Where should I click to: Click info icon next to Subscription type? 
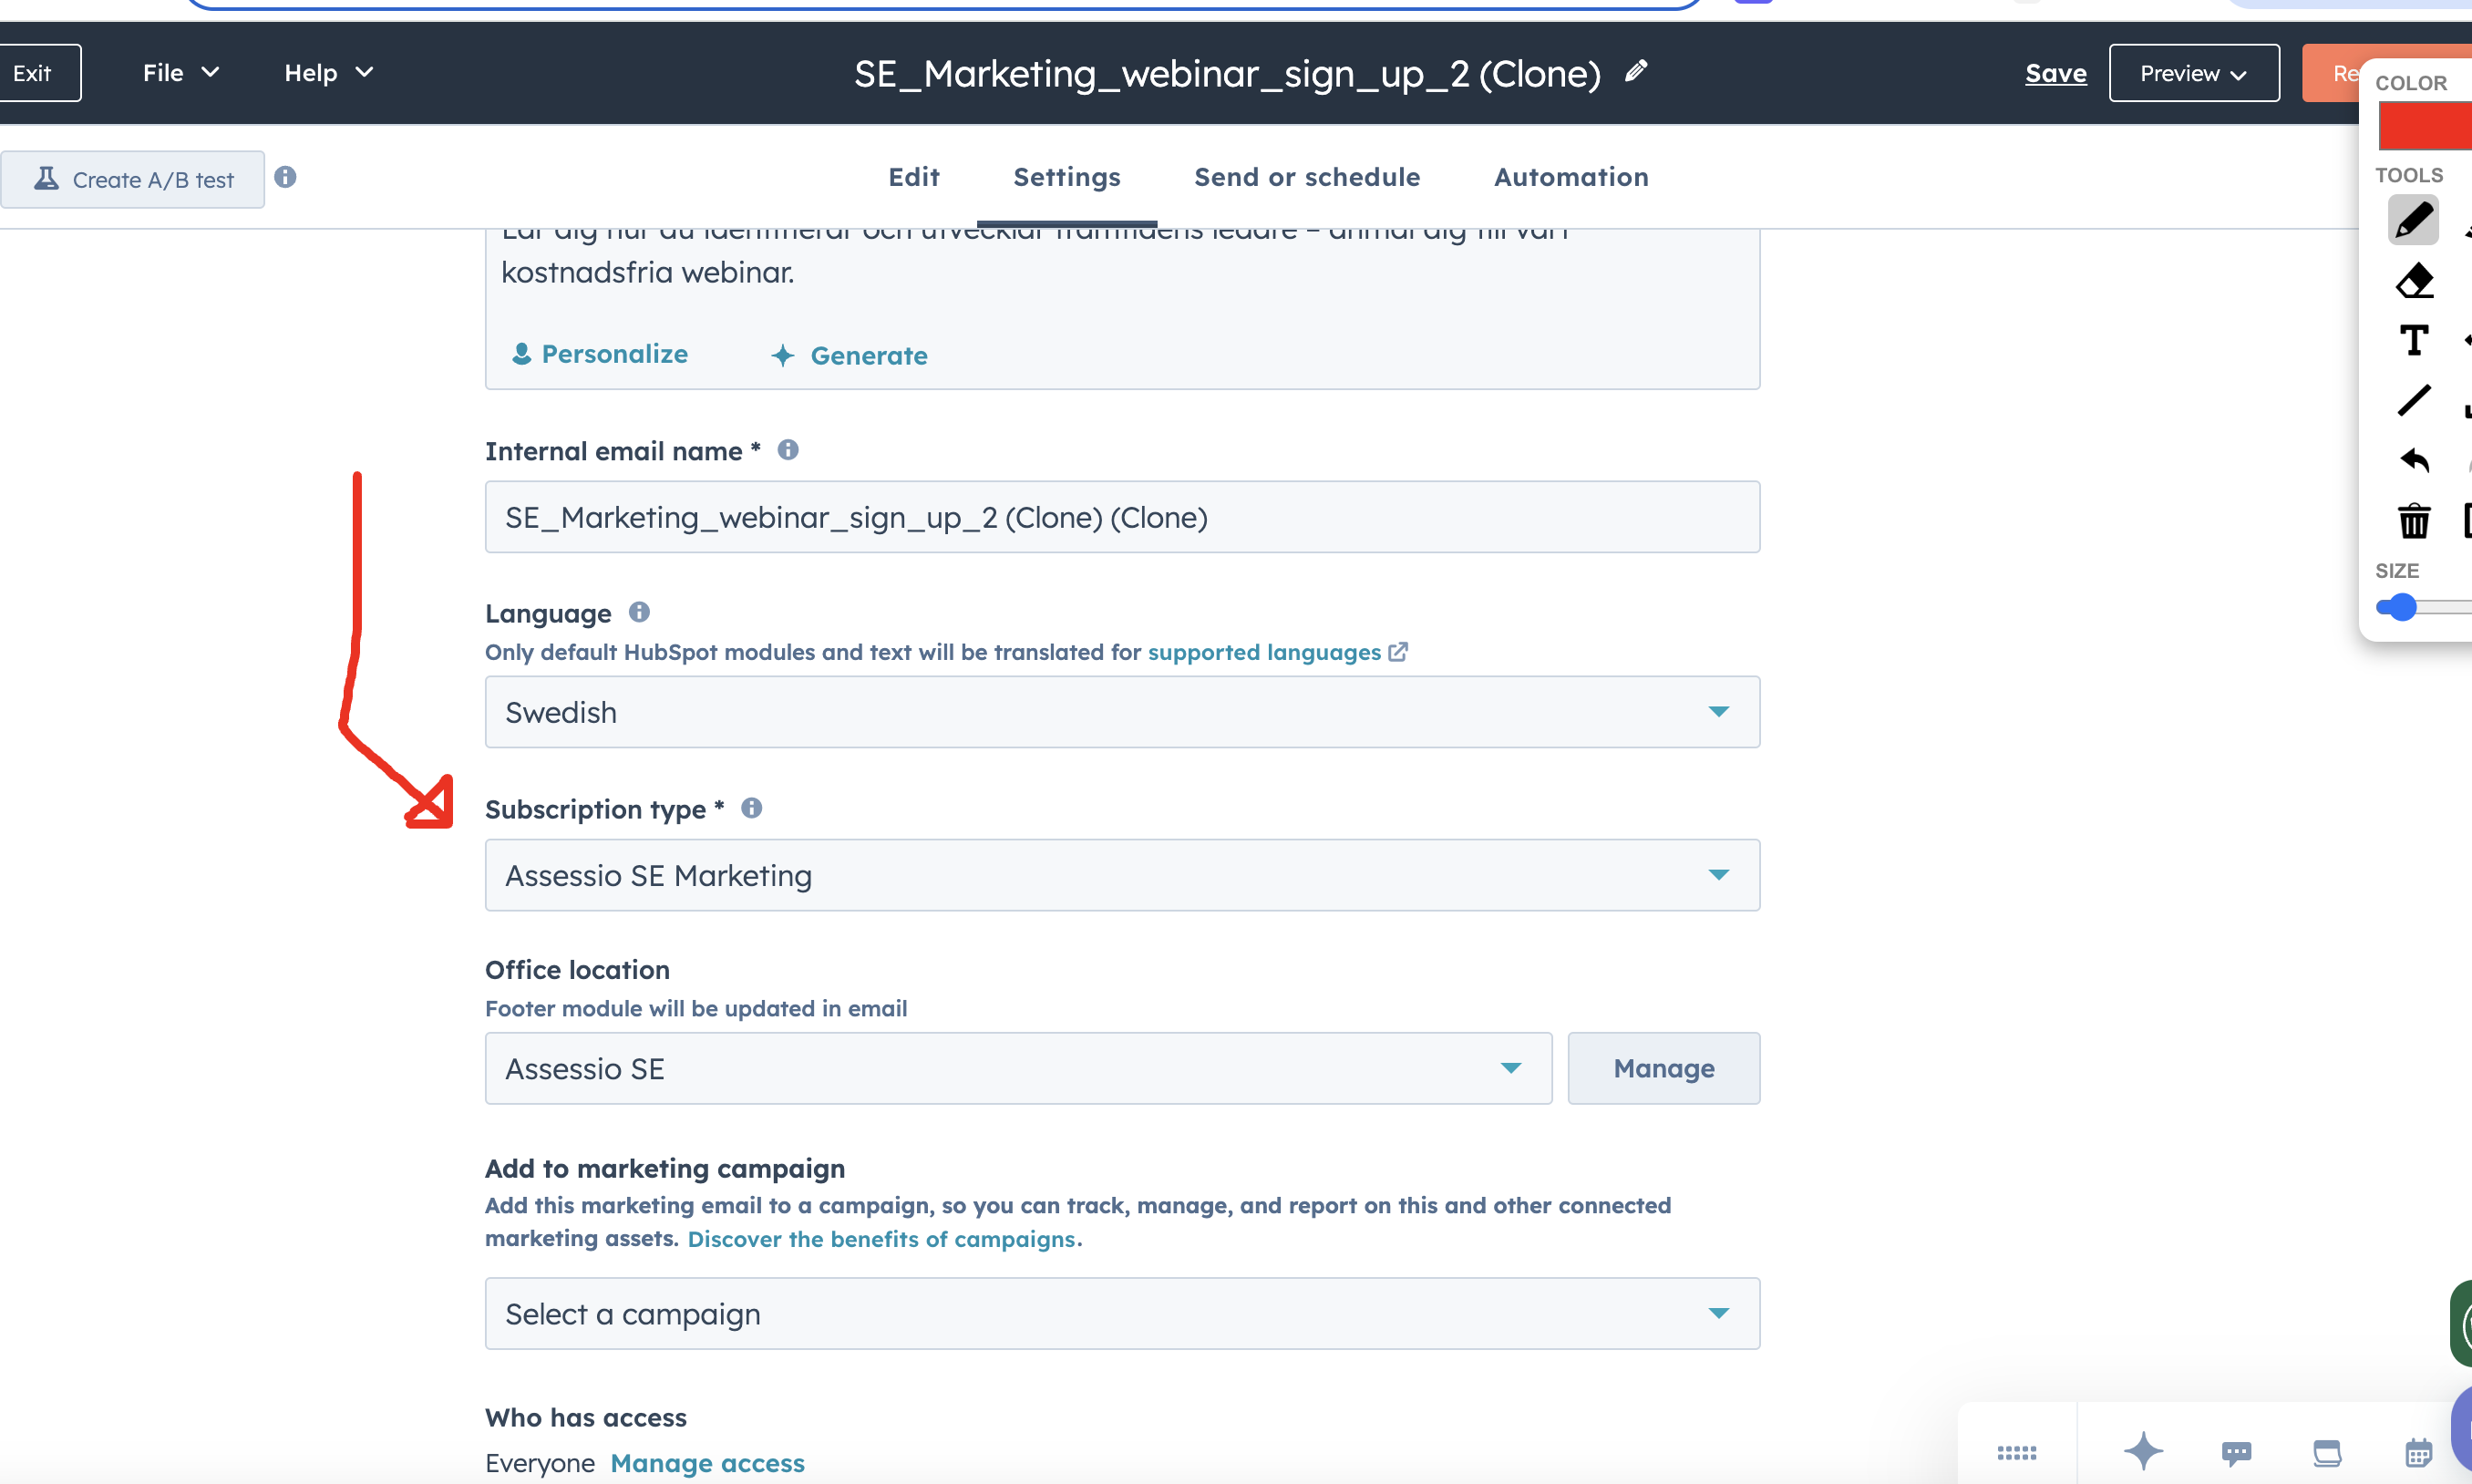coord(752,808)
